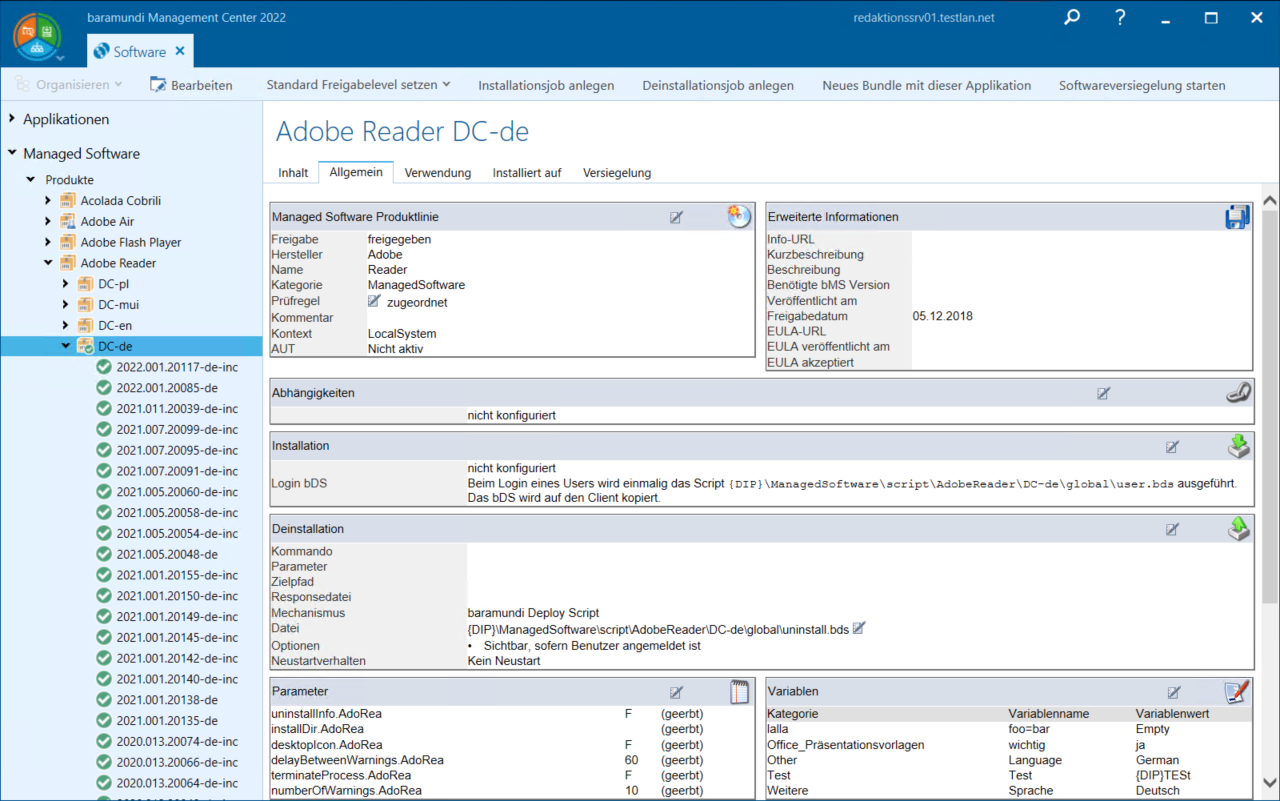This screenshot has height=801, width=1280.
Task: Click Softwareversiegelung starten in toolbar
Action: 1142,85
